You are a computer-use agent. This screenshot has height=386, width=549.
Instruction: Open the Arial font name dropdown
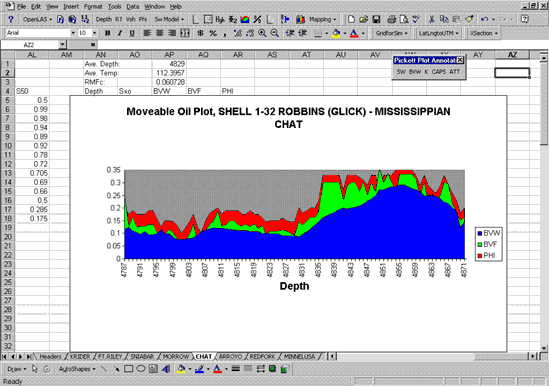(x=73, y=33)
